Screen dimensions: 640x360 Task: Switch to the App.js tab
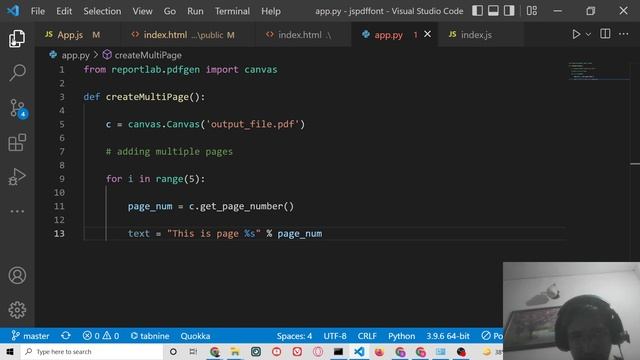[78, 35]
